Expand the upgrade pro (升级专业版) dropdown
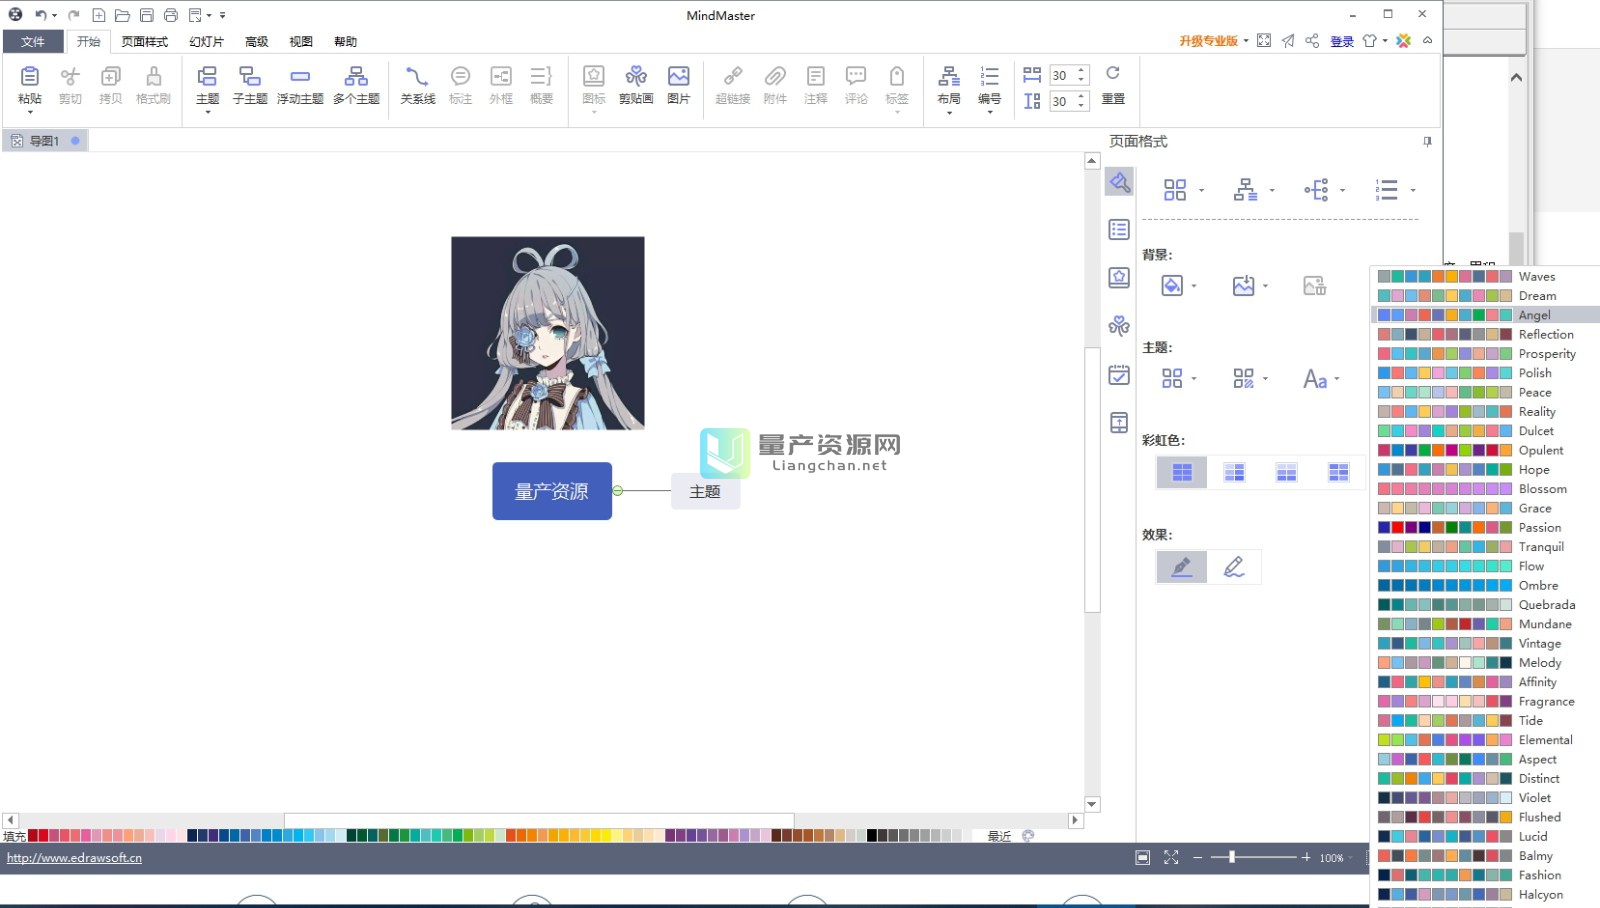1600x908 pixels. (x=1246, y=41)
